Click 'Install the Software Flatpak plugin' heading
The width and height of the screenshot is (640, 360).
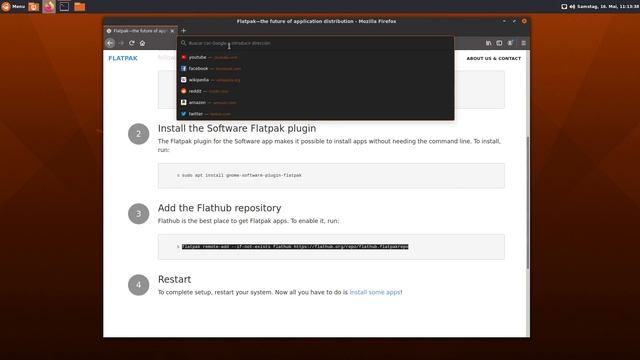[237, 128]
